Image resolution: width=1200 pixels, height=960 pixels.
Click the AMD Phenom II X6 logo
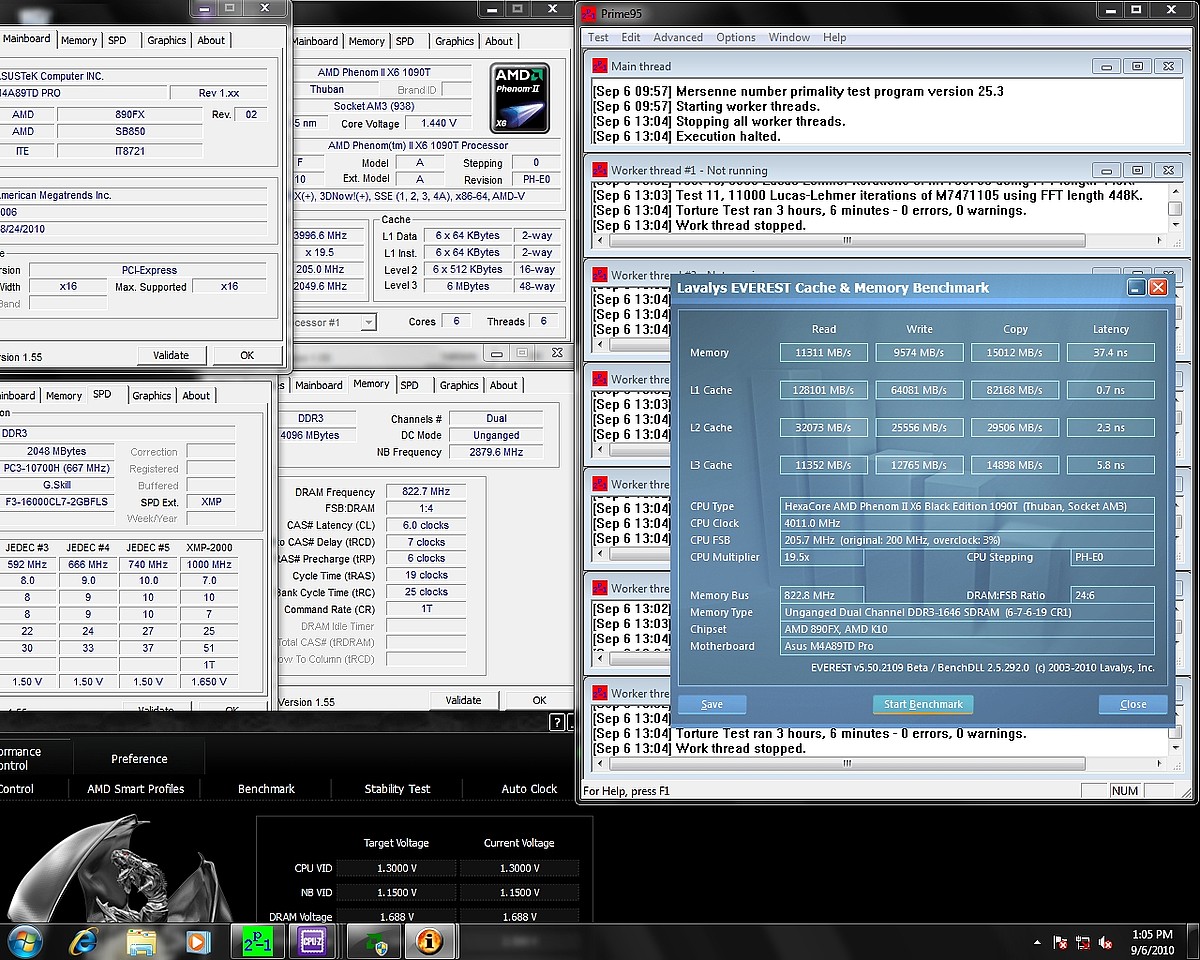(519, 98)
